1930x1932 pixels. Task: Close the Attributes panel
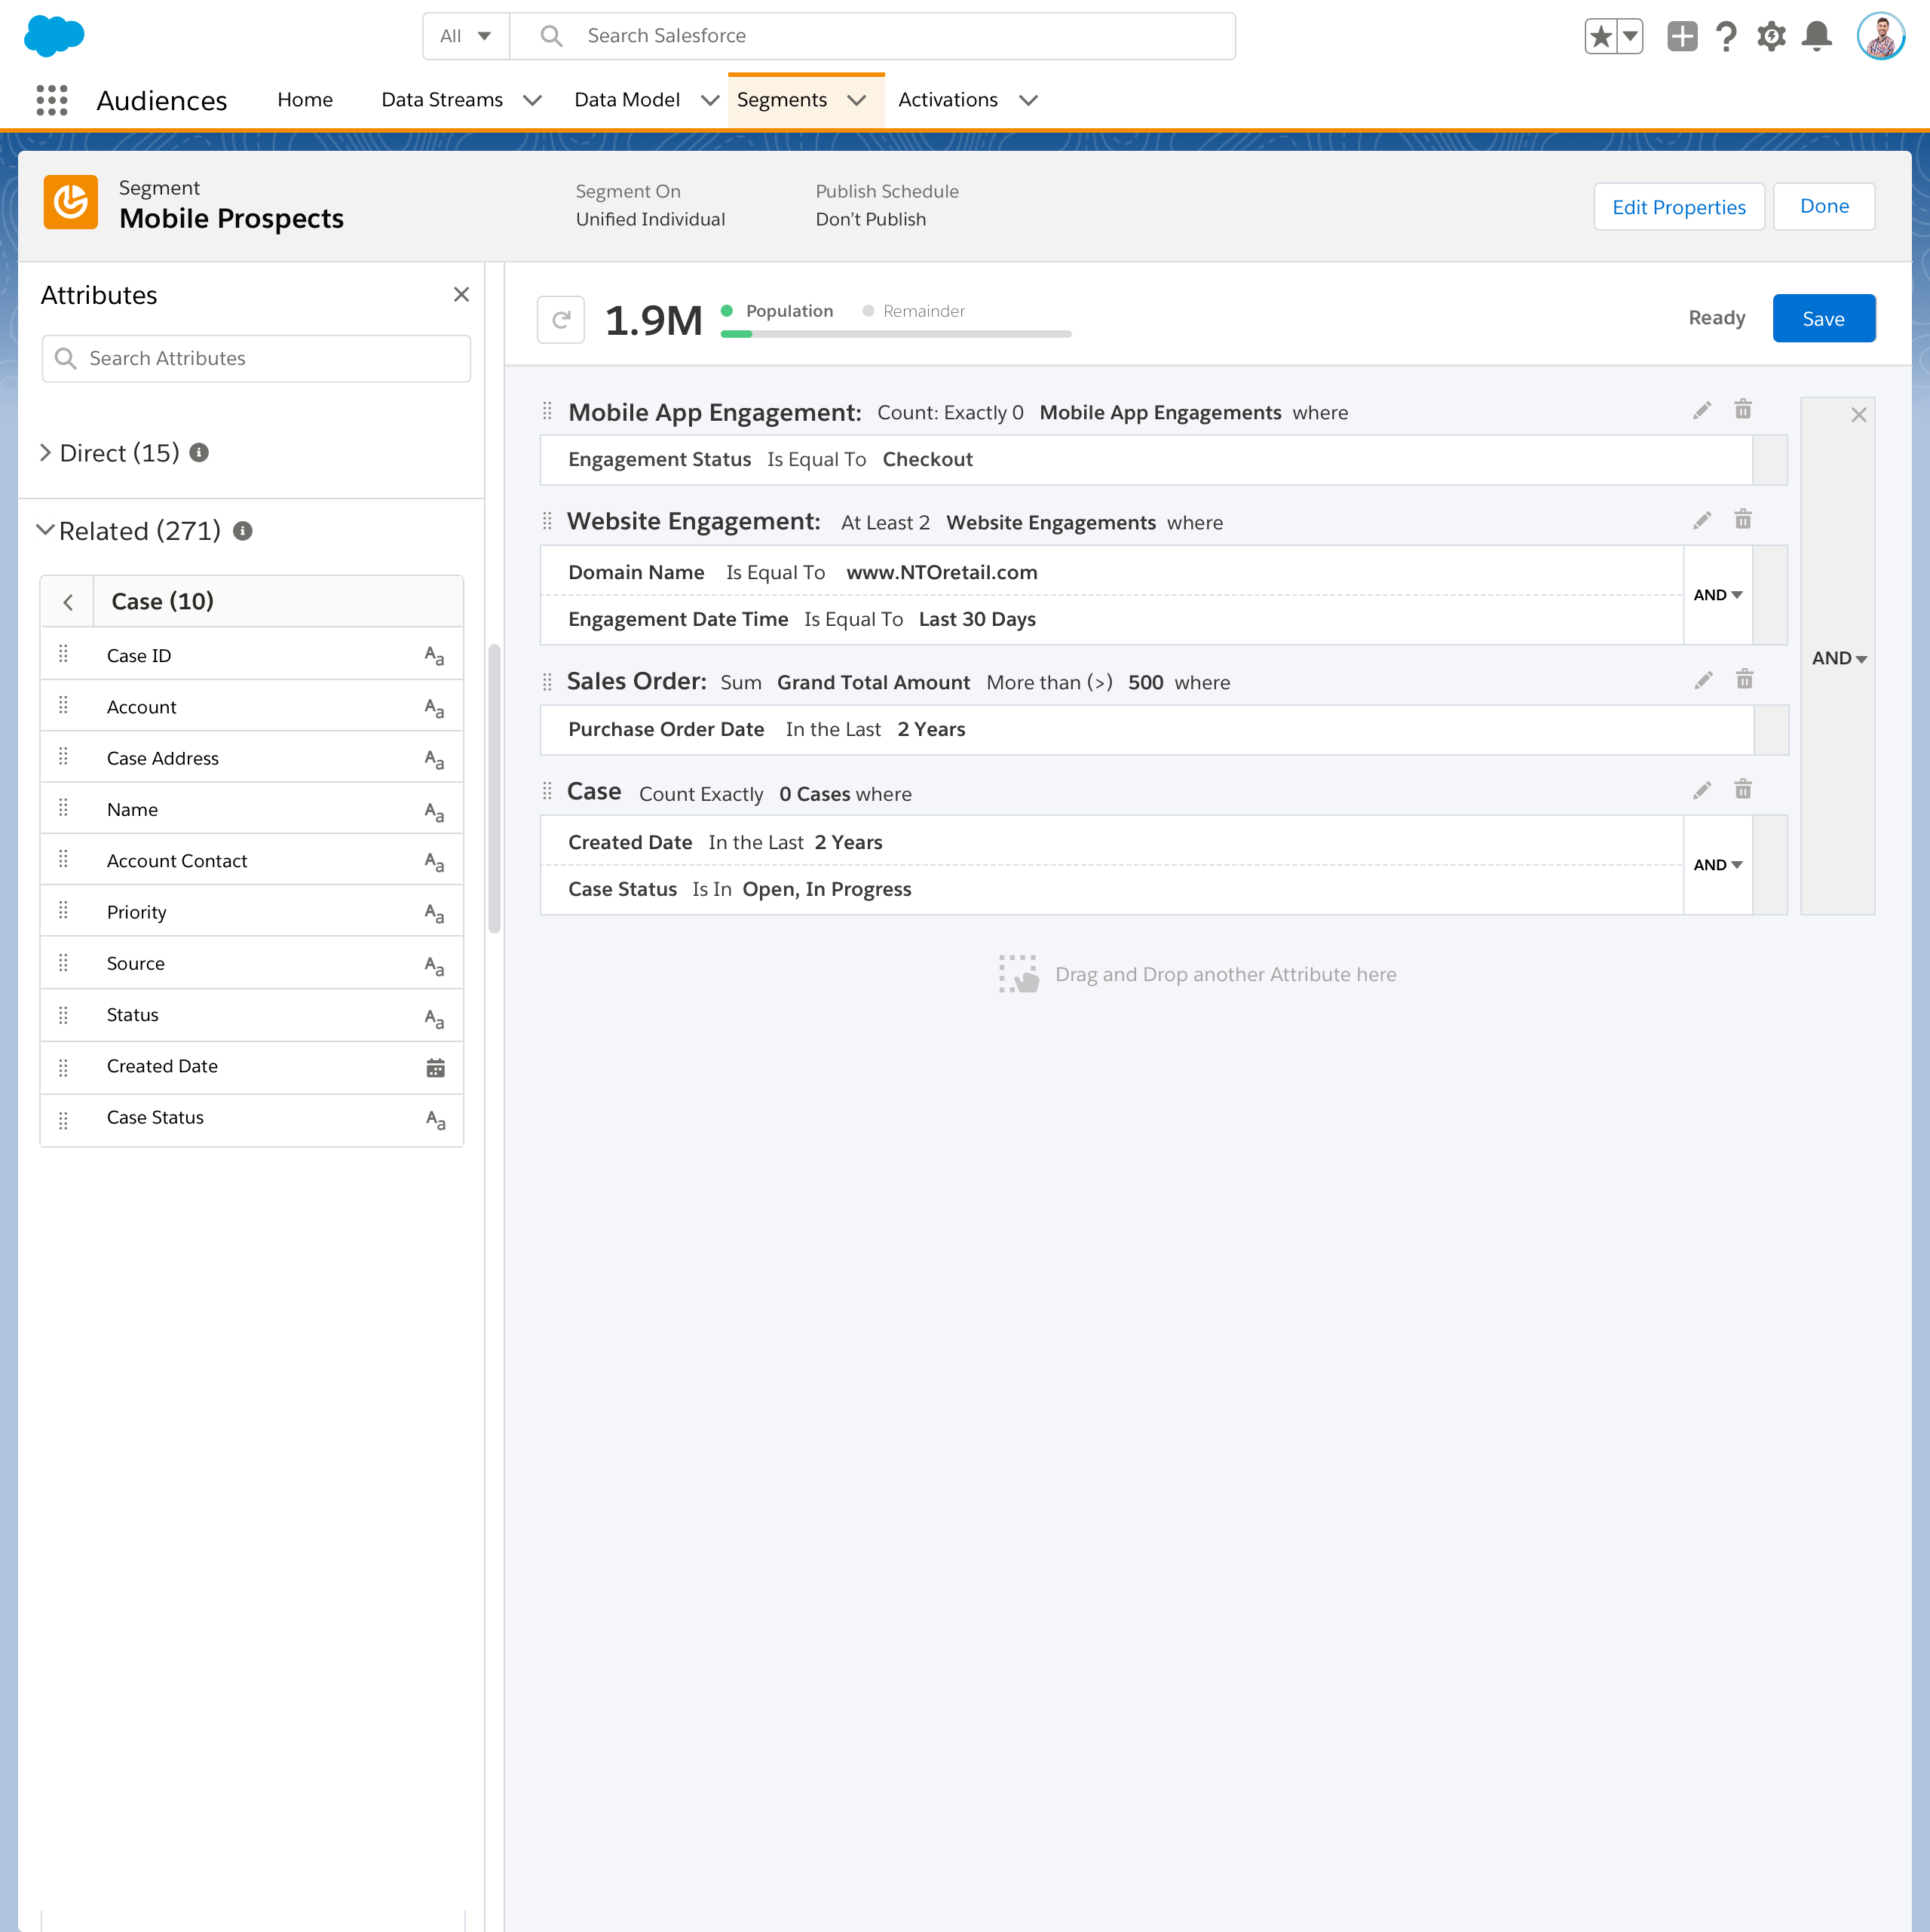(x=461, y=295)
